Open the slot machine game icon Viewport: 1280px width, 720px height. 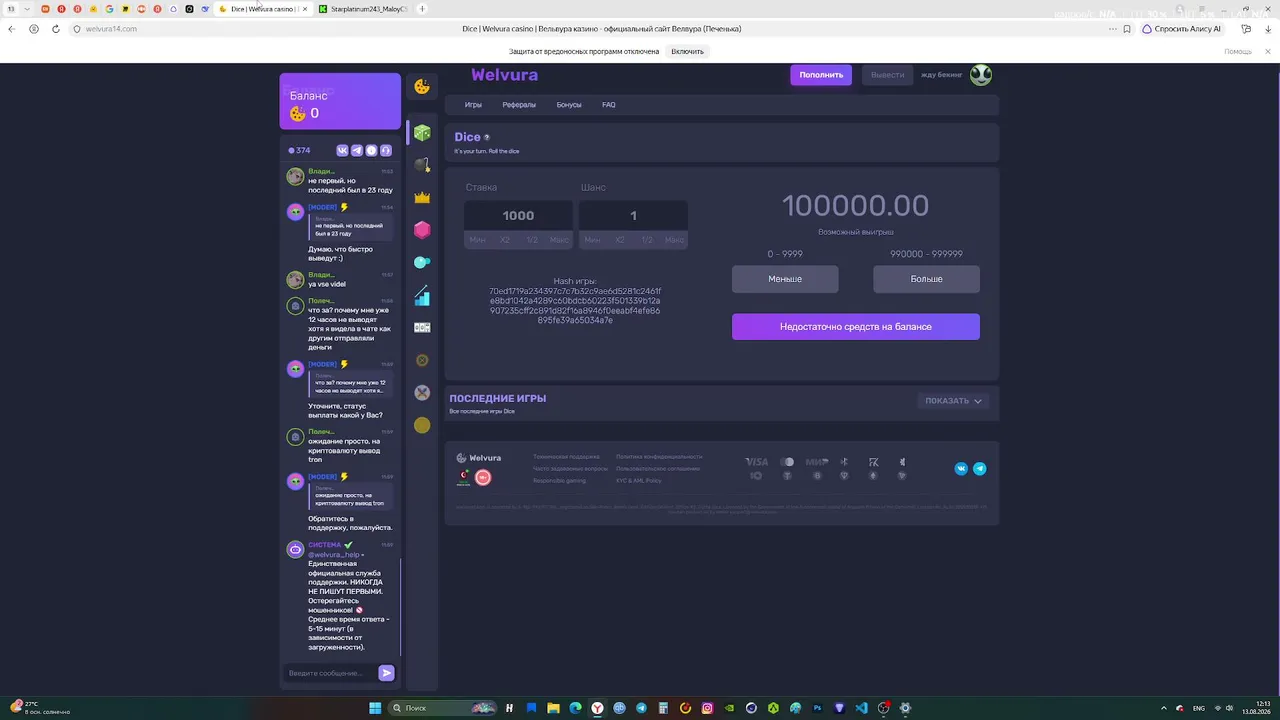coord(422,327)
